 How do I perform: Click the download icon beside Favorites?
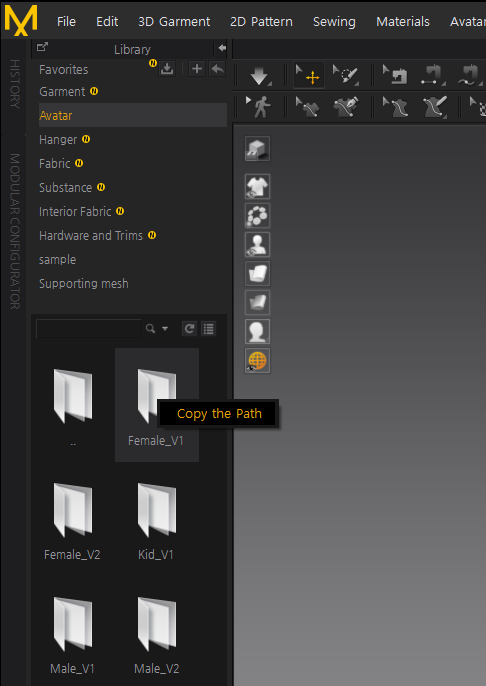(167, 69)
